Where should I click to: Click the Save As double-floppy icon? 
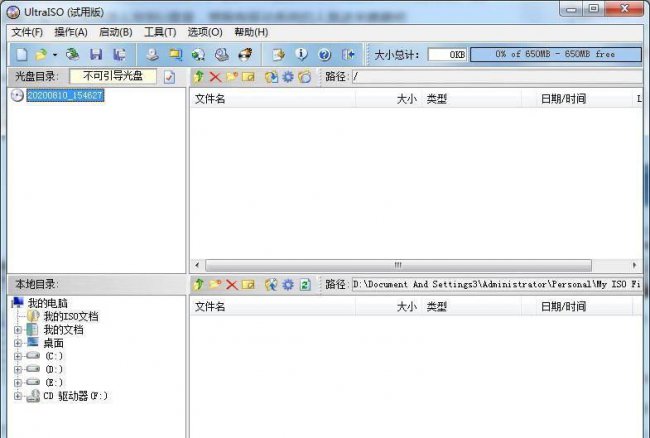point(120,54)
